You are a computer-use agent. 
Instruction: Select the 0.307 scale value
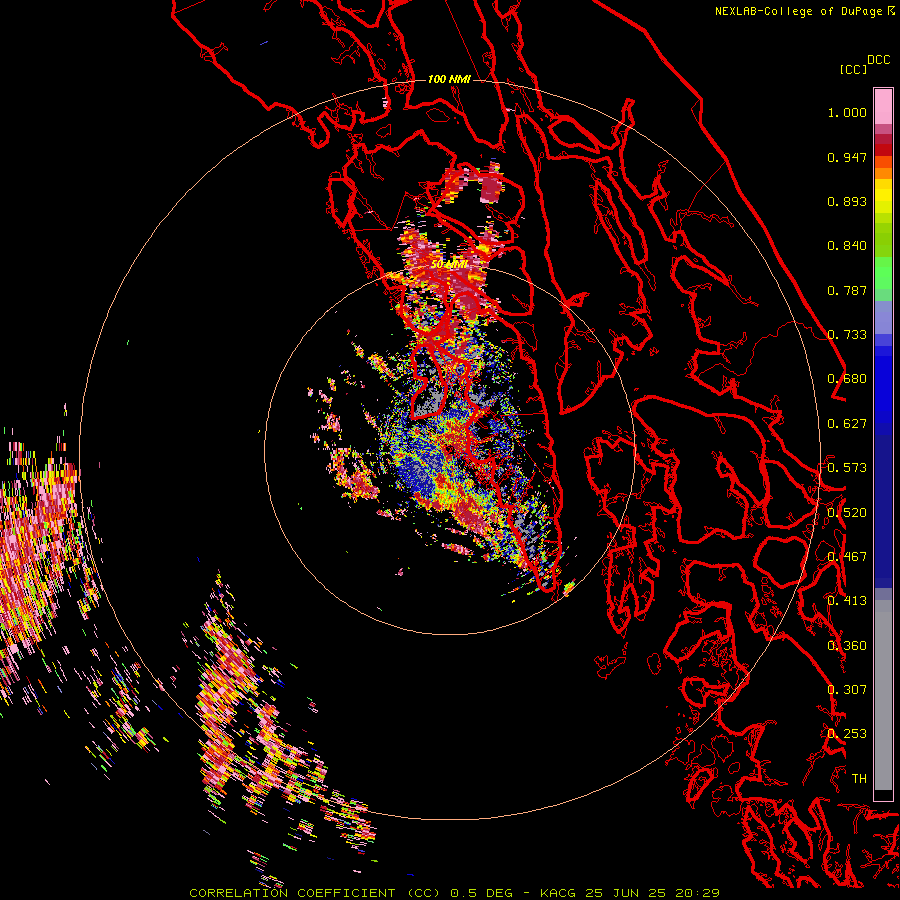pyautogui.click(x=847, y=690)
